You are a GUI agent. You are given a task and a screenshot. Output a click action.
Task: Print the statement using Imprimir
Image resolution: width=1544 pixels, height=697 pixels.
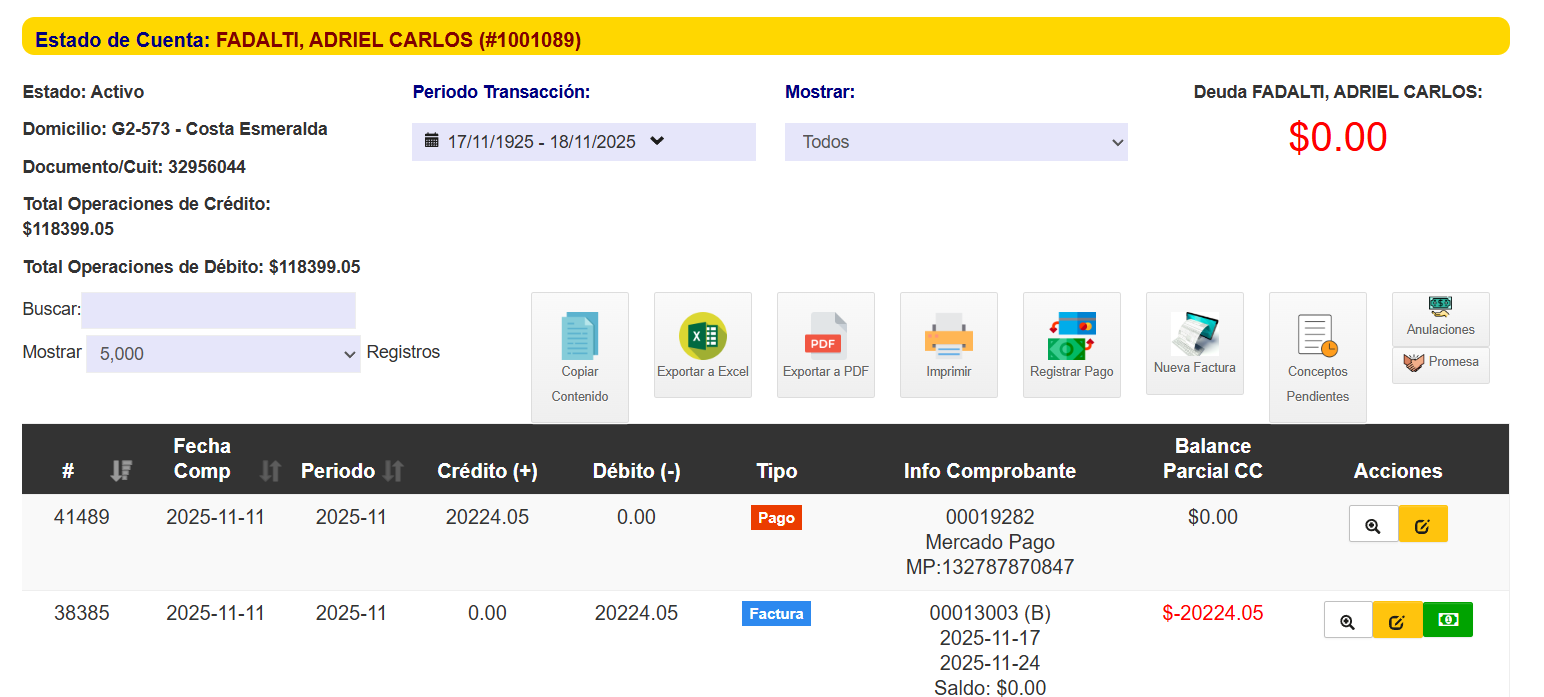click(949, 345)
